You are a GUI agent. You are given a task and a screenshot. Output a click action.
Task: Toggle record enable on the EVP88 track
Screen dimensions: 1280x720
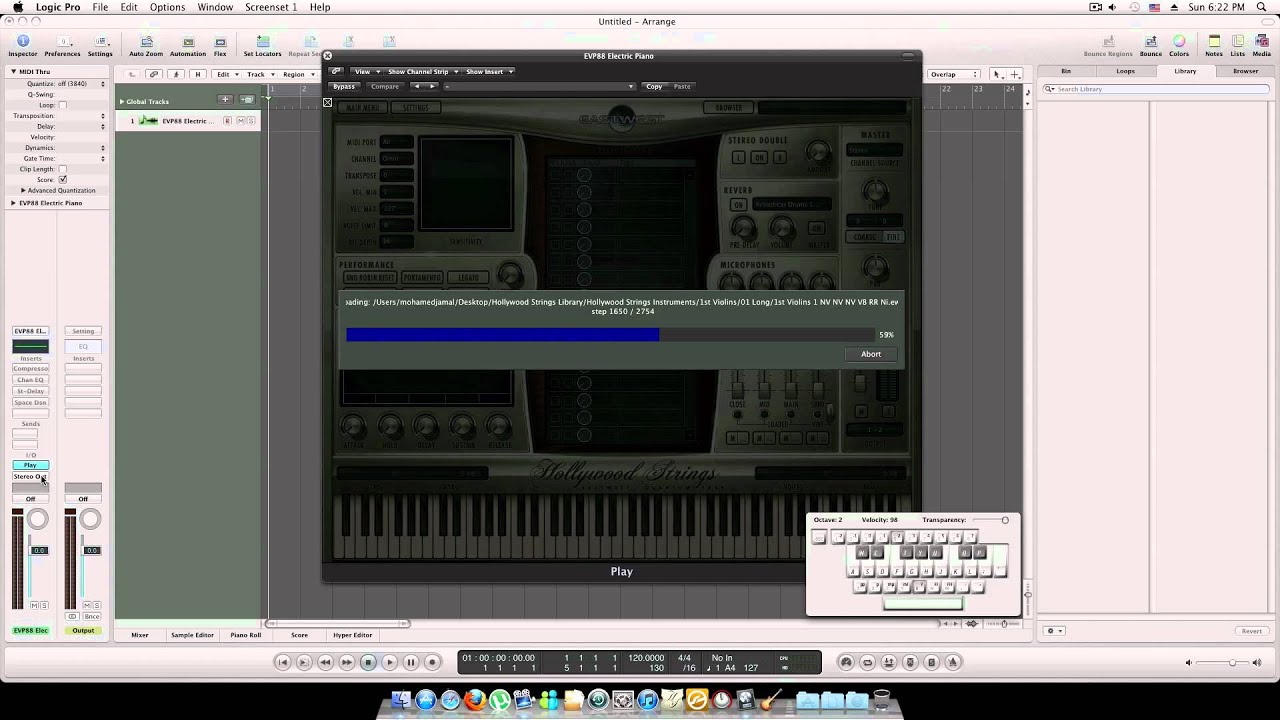[228, 121]
